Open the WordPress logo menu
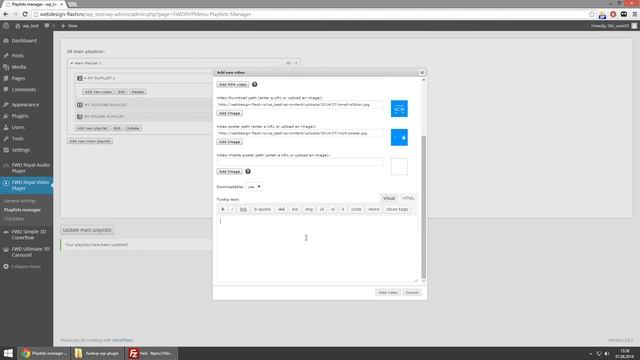640x360 pixels. pyautogui.click(x=6, y=26)
